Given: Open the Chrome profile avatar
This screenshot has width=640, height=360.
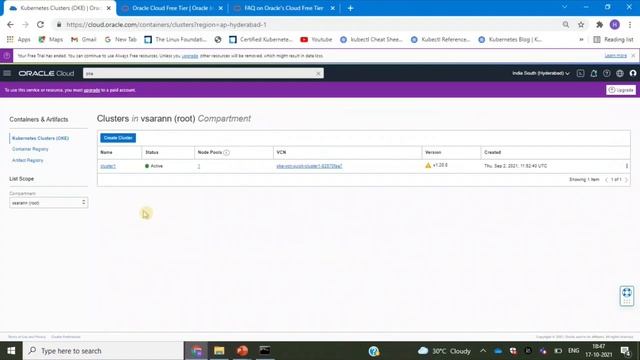Looking at the screenshot, I should coord(615,24).
